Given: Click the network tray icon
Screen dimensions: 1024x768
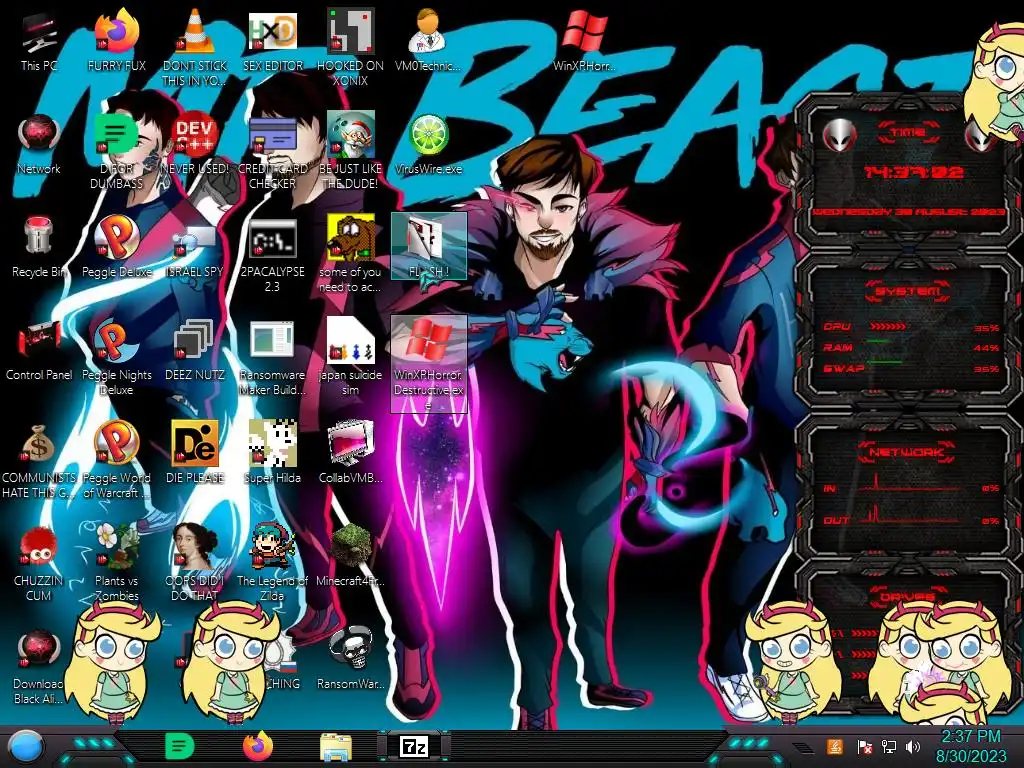Looking at the screenshot, I should pos(889,746).
